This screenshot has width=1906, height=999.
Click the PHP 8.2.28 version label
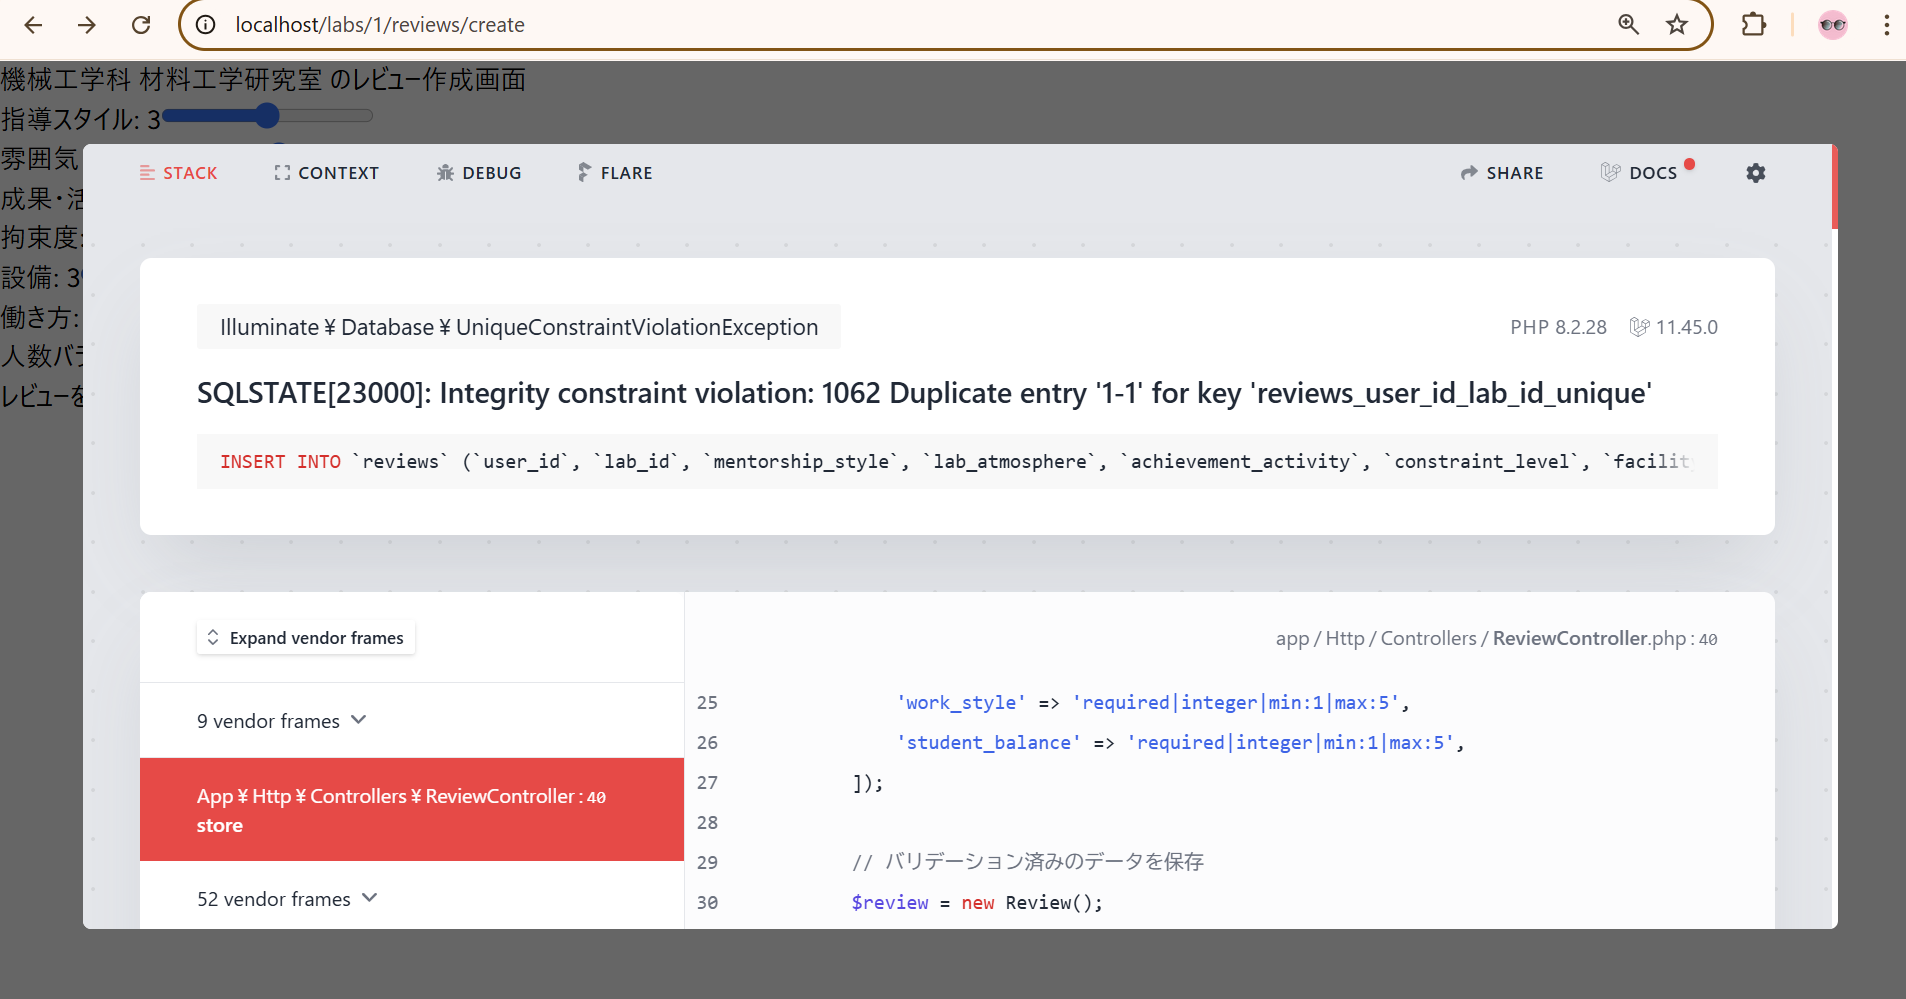pyautogui.click(x=1559, y=327)
